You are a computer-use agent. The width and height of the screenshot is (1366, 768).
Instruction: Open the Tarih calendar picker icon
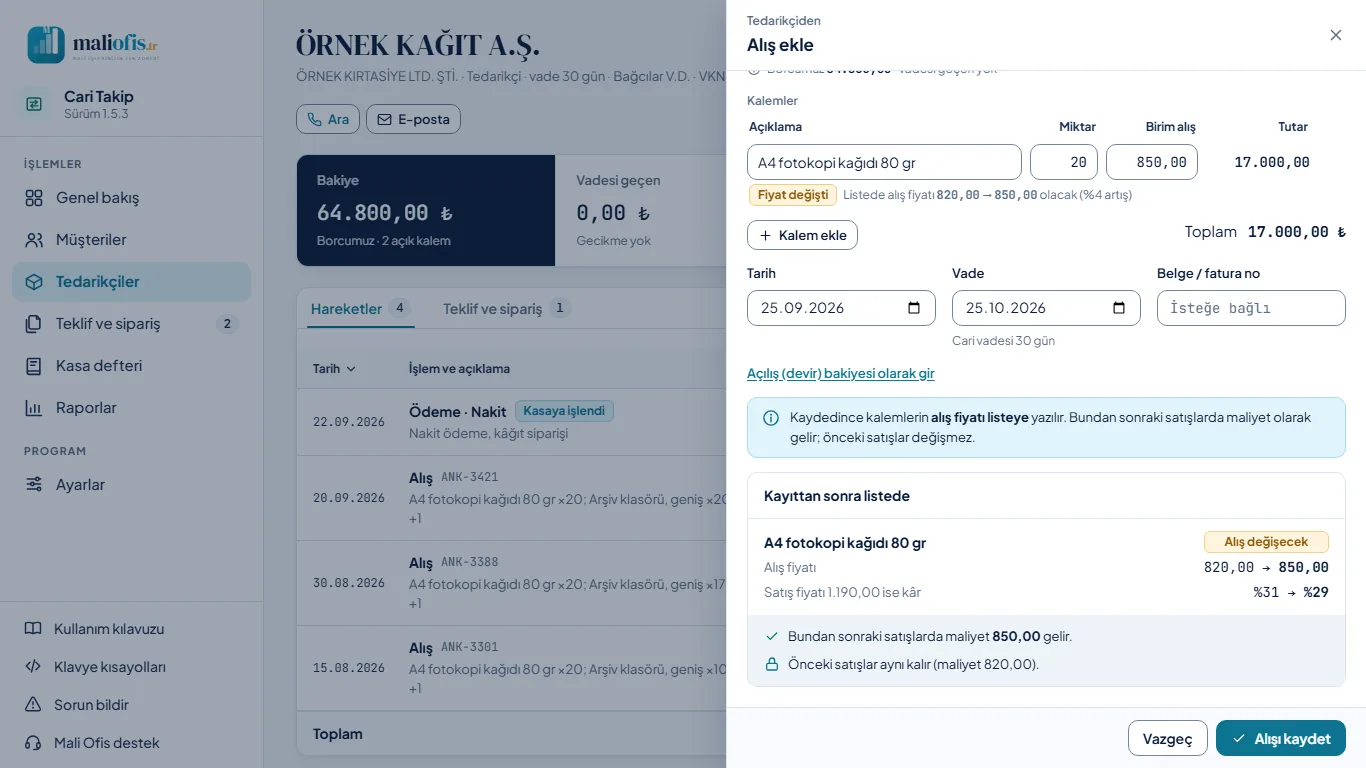914,308
